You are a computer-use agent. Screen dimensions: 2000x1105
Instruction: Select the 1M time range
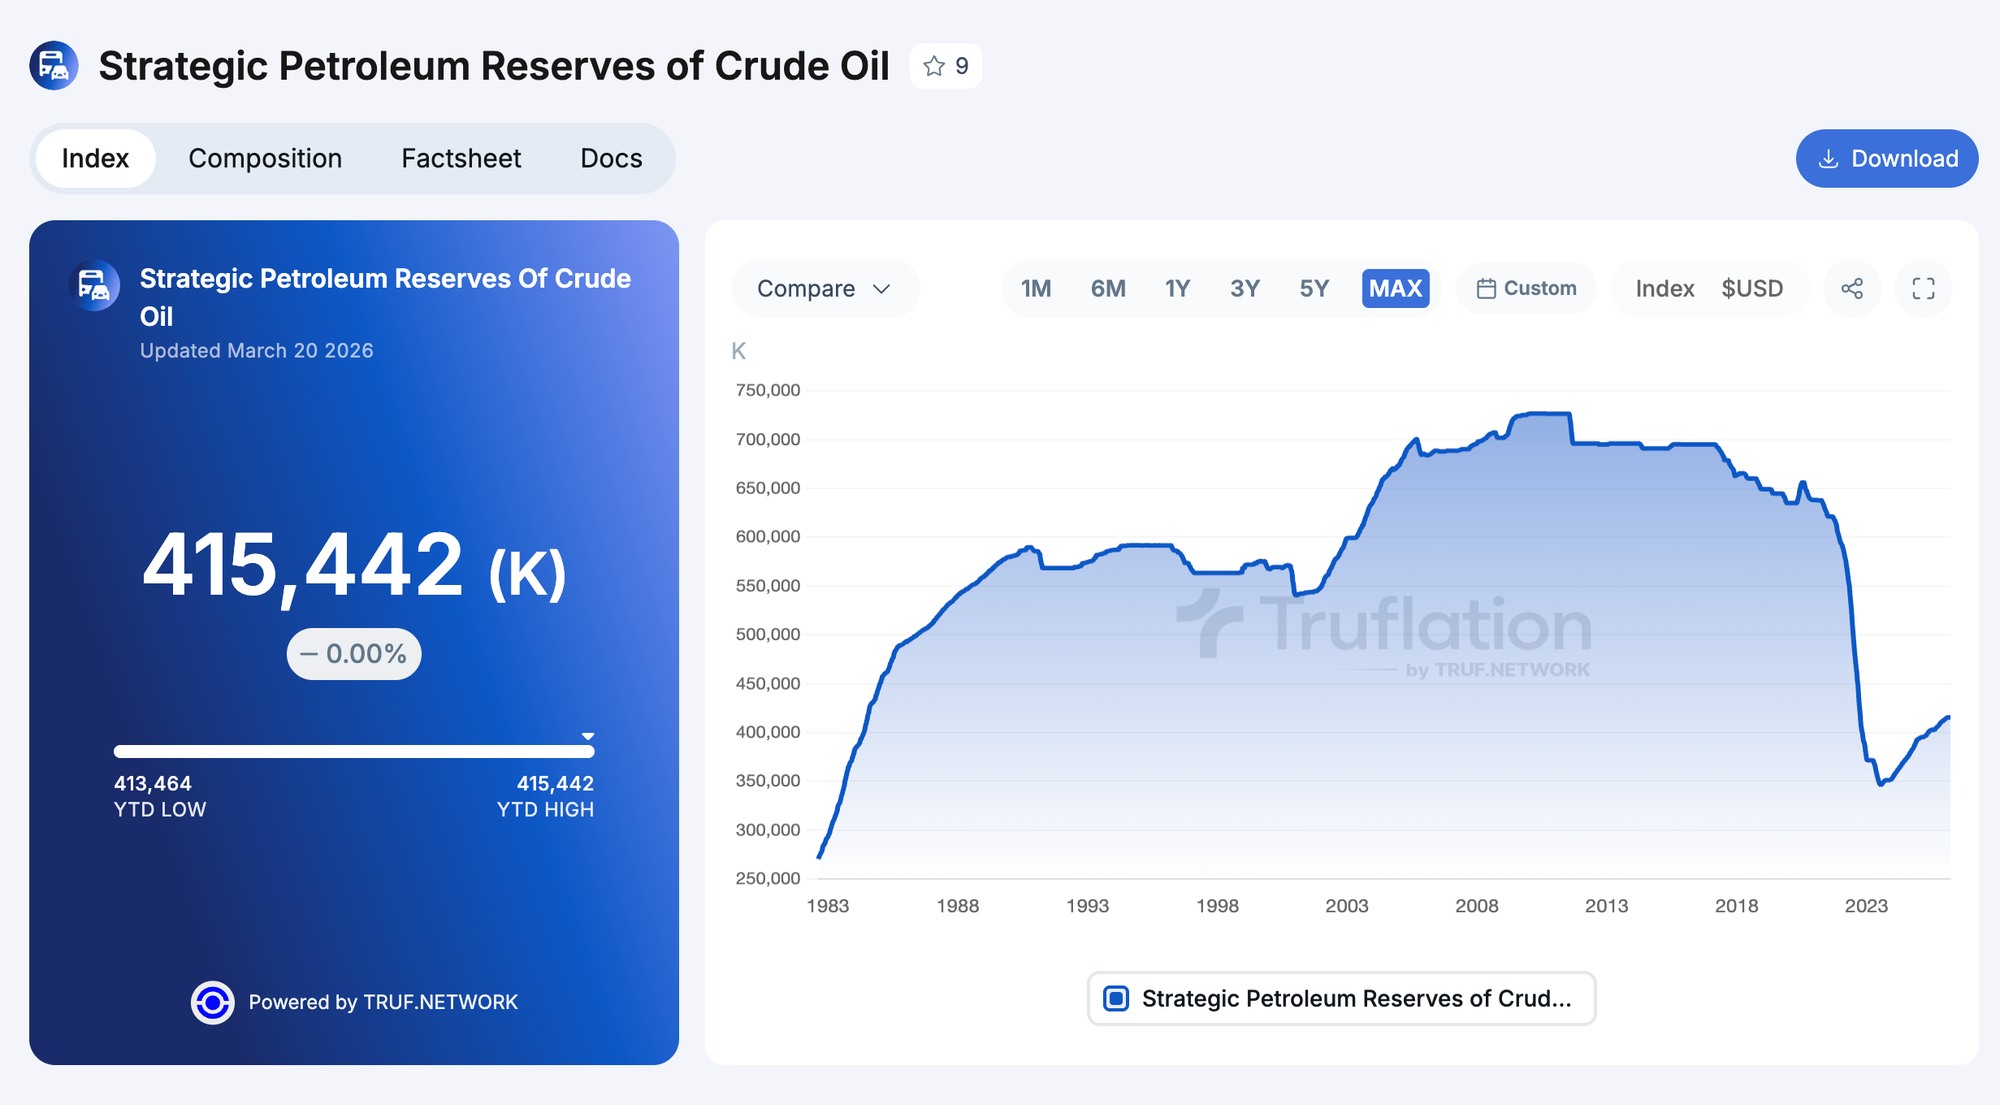point(1036,289)
